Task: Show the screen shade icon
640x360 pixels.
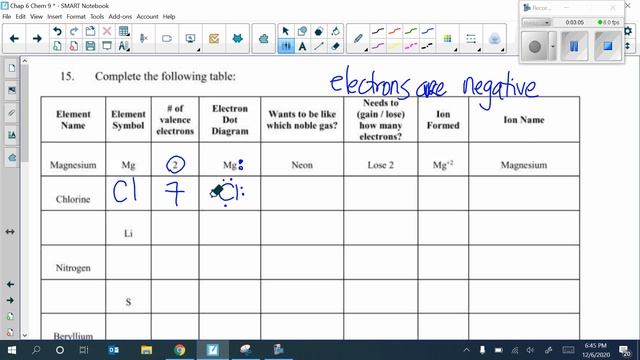Action: tap(107, 46)
